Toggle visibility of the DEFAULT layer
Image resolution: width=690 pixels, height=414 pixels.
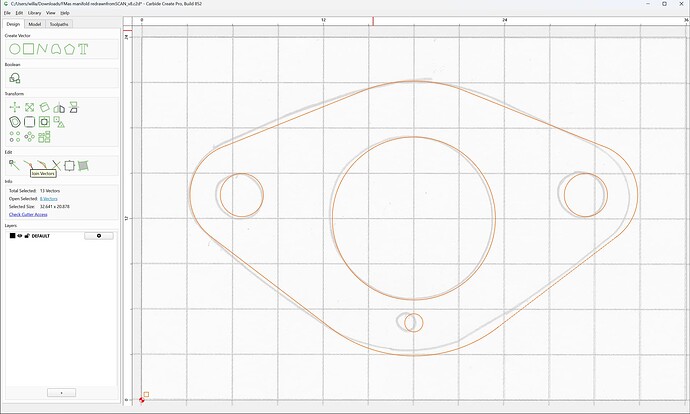click(20, 236)
